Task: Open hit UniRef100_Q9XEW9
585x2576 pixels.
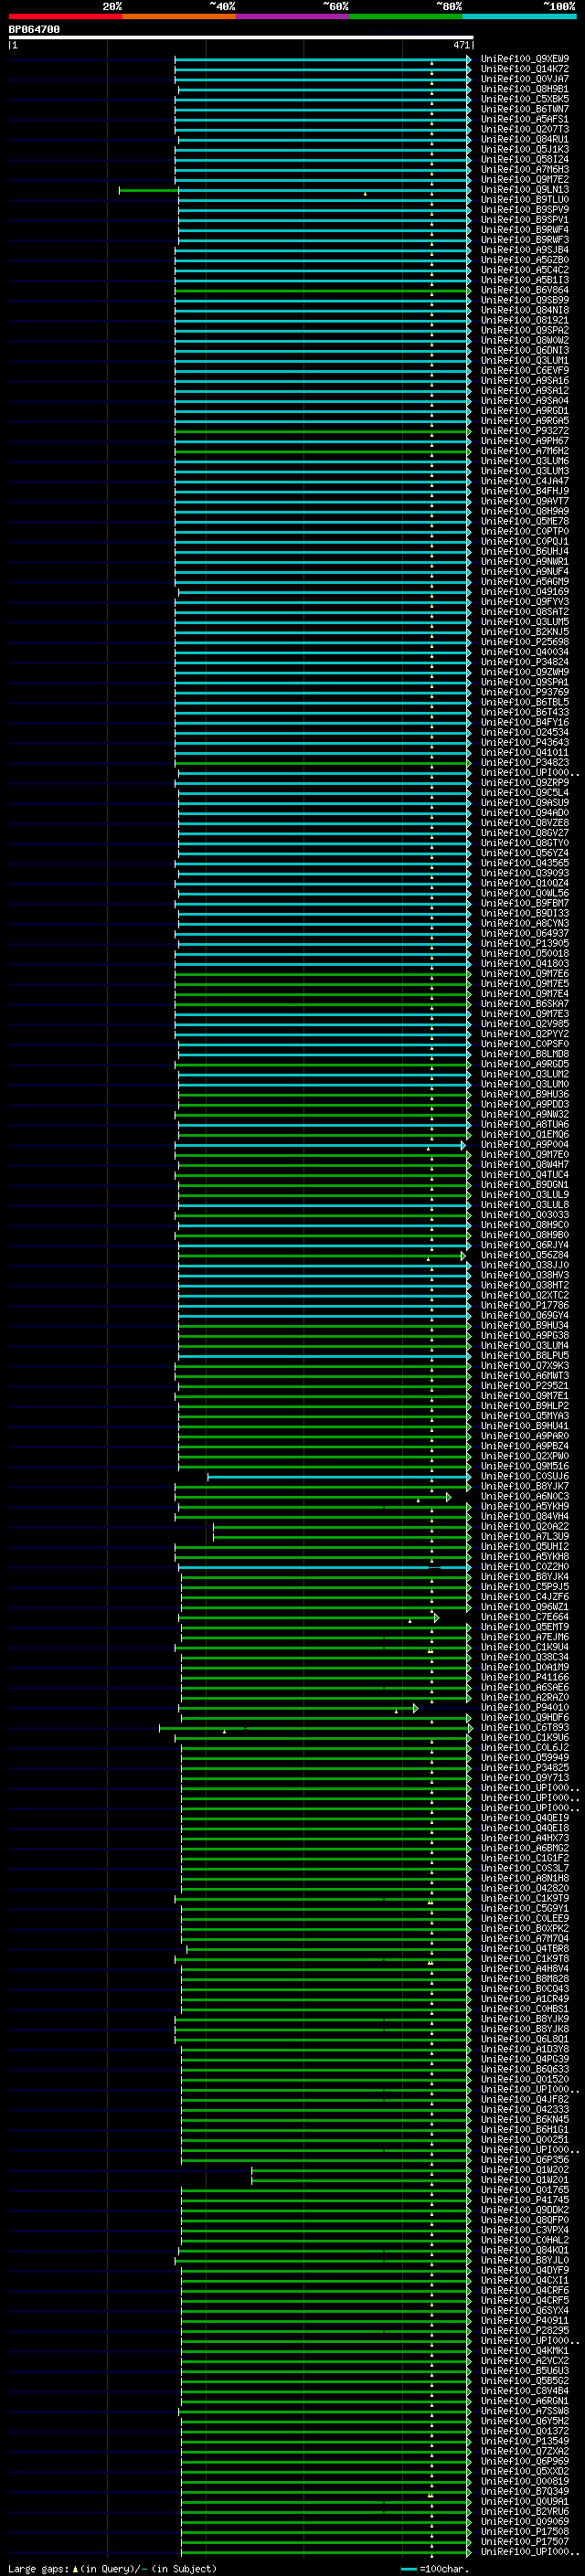Action: click(x=525, y=59)
